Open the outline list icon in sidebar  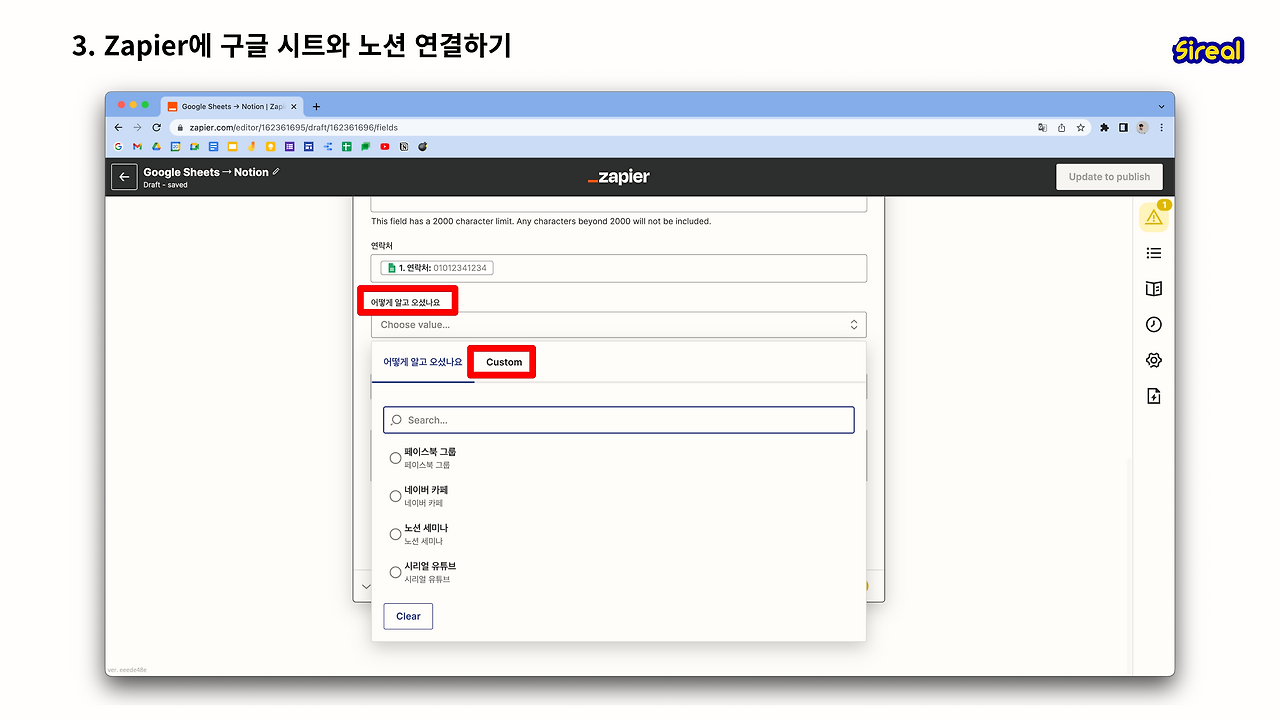[1154, 253]
